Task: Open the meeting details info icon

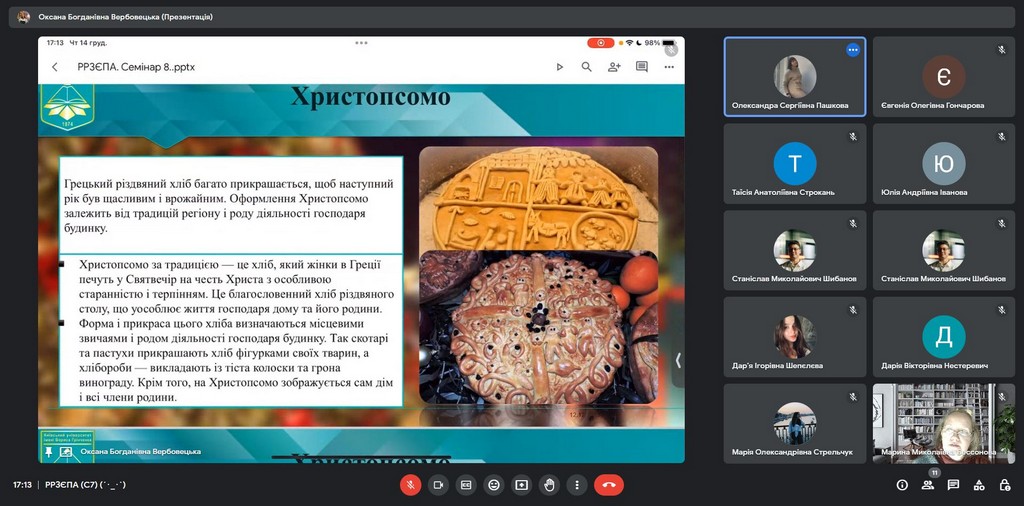Action: click(902, 485)
